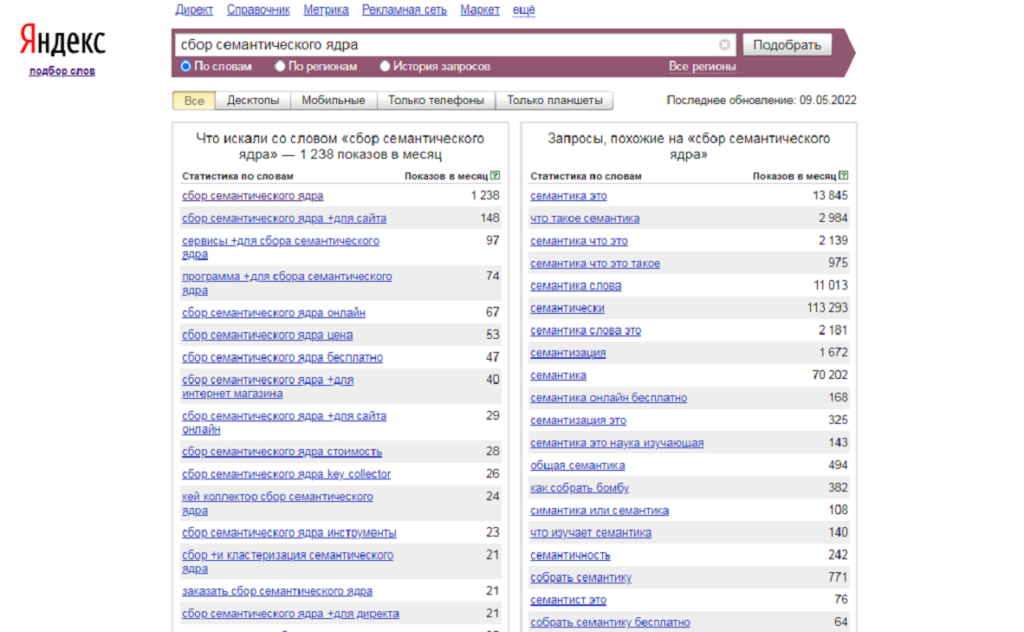Image resolution: width=1024 pixels, height=632 pixels.
Task: Open the Директ link in the top navigation
Action: click(x=193, y=10)
